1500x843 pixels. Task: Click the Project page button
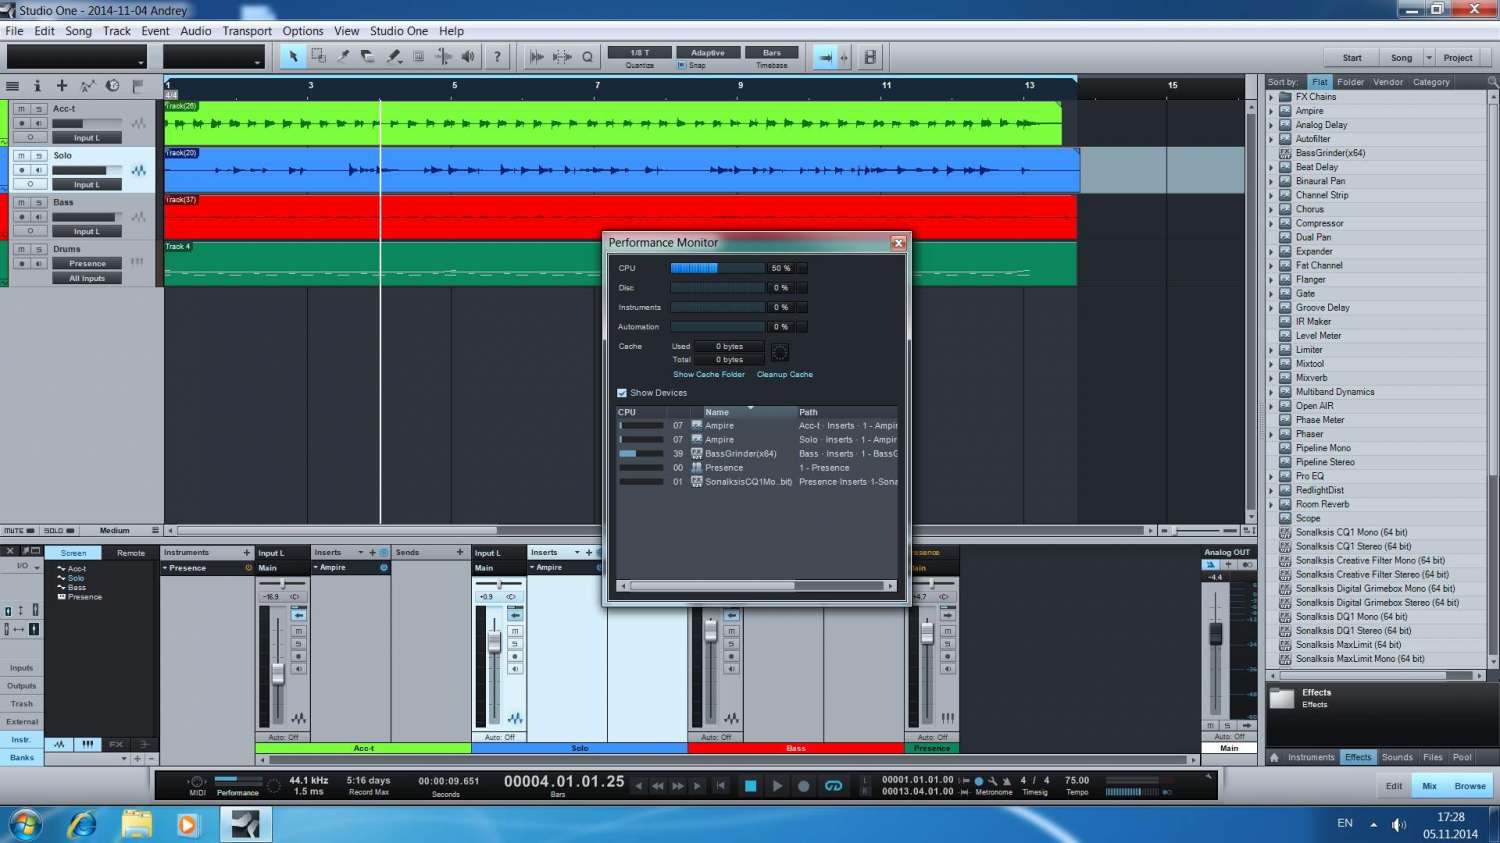(1458, 58)
